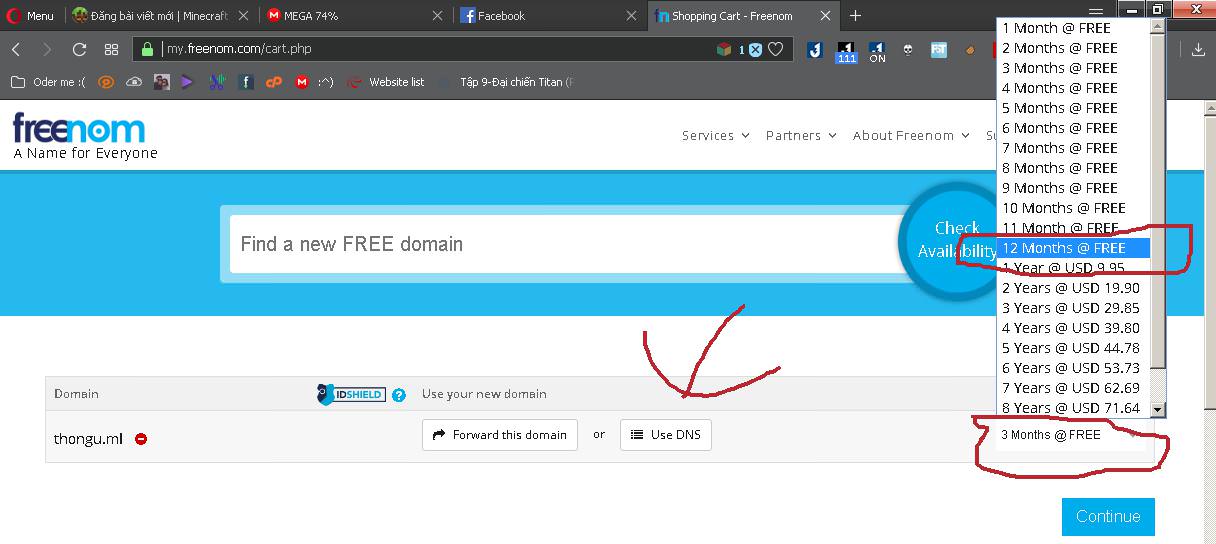Click Forward this domain button
The image size is (1216, 544).
point(500,435)
